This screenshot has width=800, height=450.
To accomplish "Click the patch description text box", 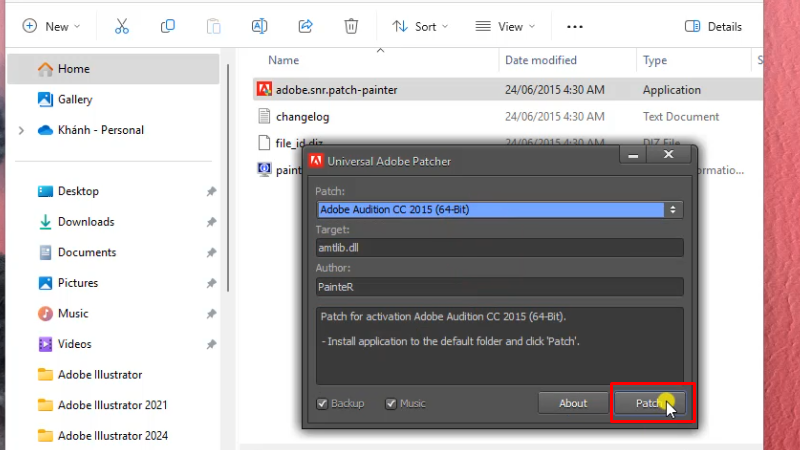I will point(499,345).
